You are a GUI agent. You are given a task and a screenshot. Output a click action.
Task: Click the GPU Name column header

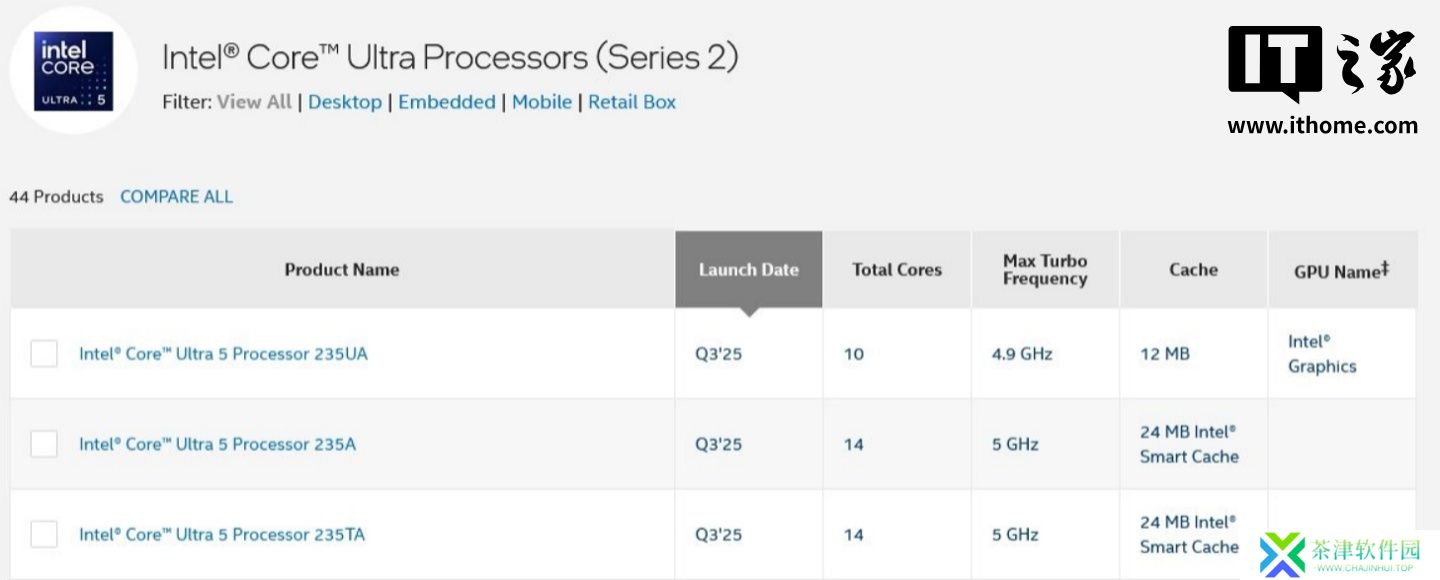coord(1341,270)
